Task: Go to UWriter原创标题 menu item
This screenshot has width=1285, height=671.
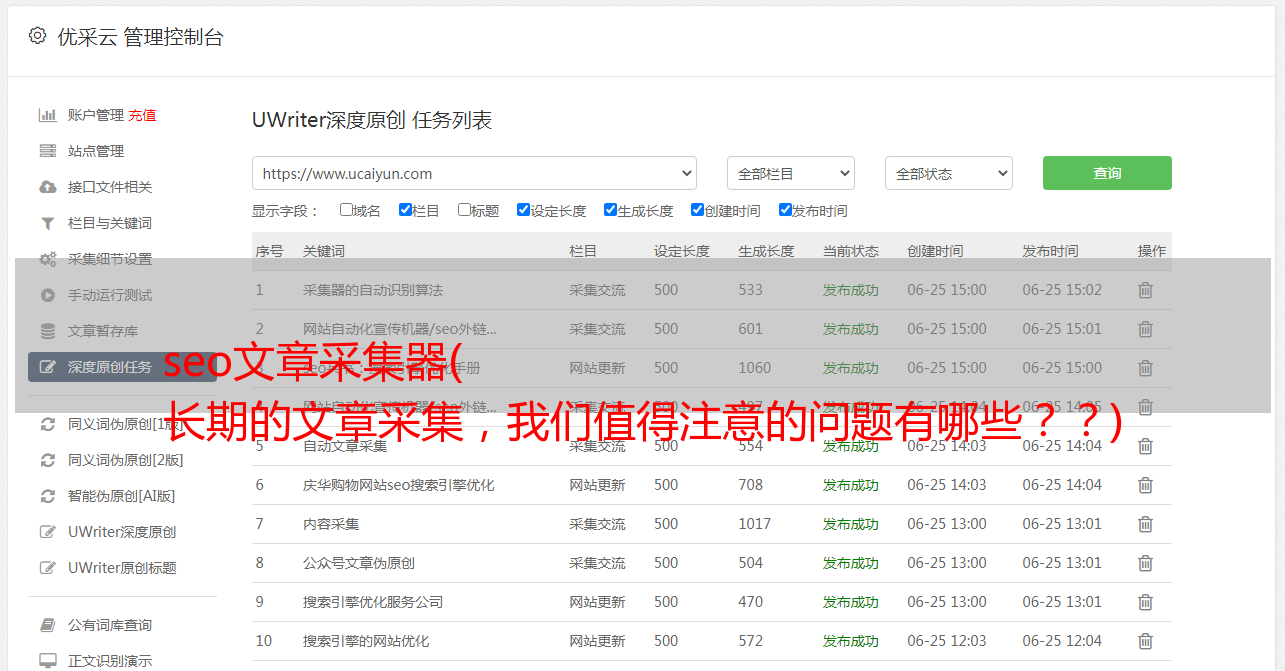Action: click(x=122, y=568)
